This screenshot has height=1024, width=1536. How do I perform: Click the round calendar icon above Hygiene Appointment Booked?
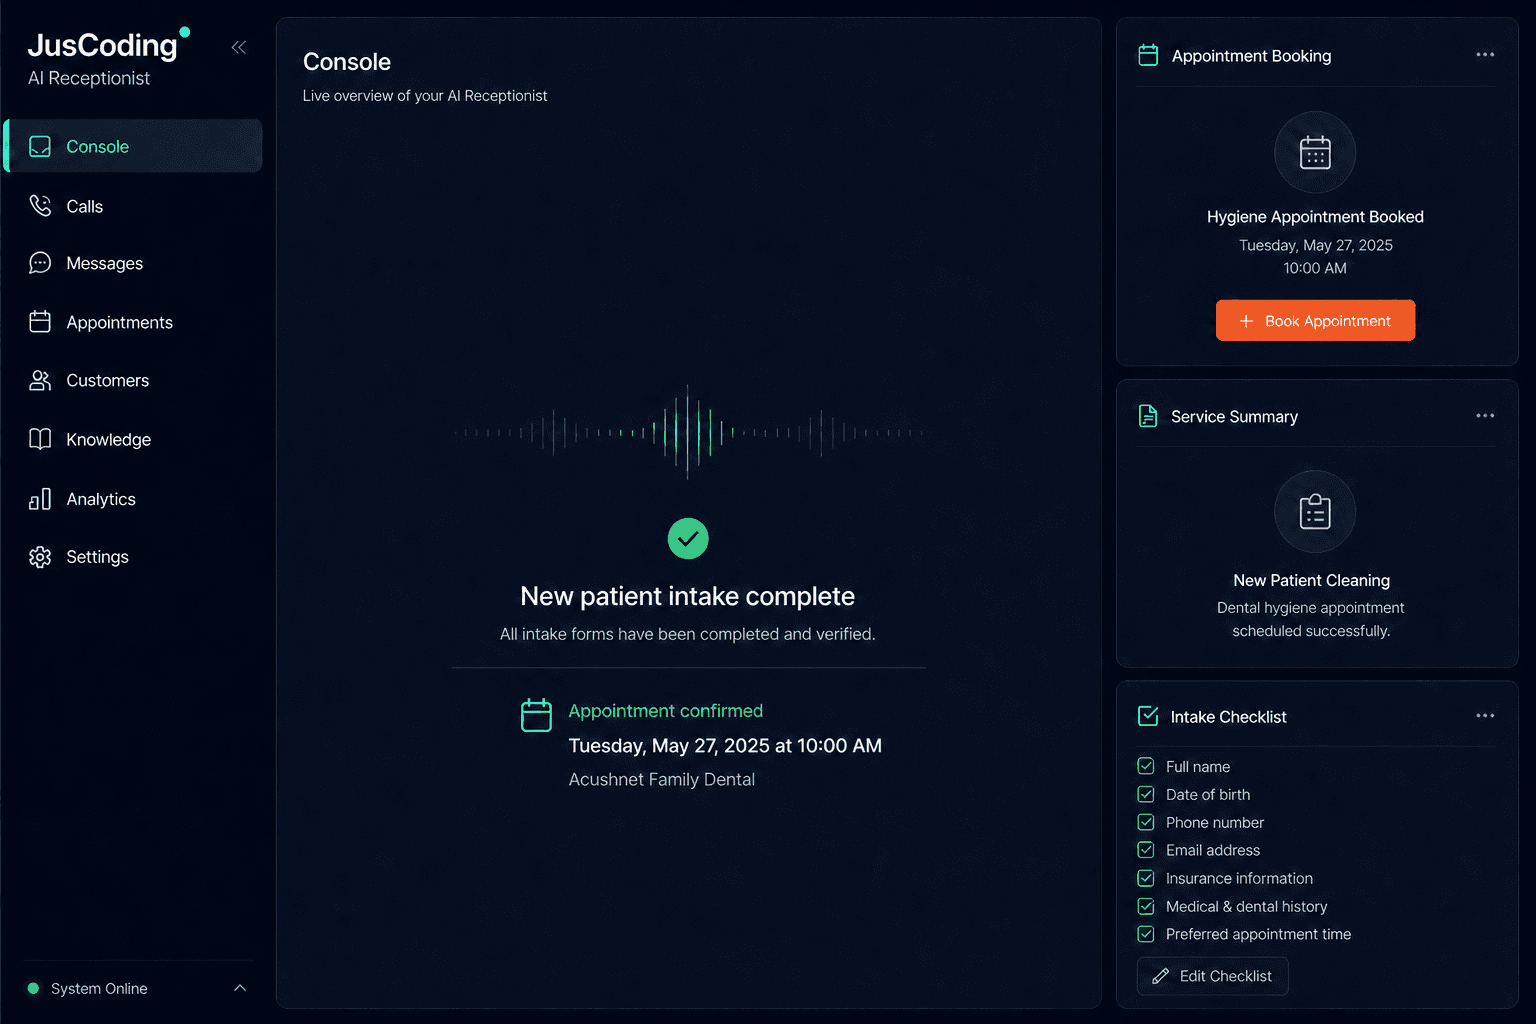[x=1315, y=152]
